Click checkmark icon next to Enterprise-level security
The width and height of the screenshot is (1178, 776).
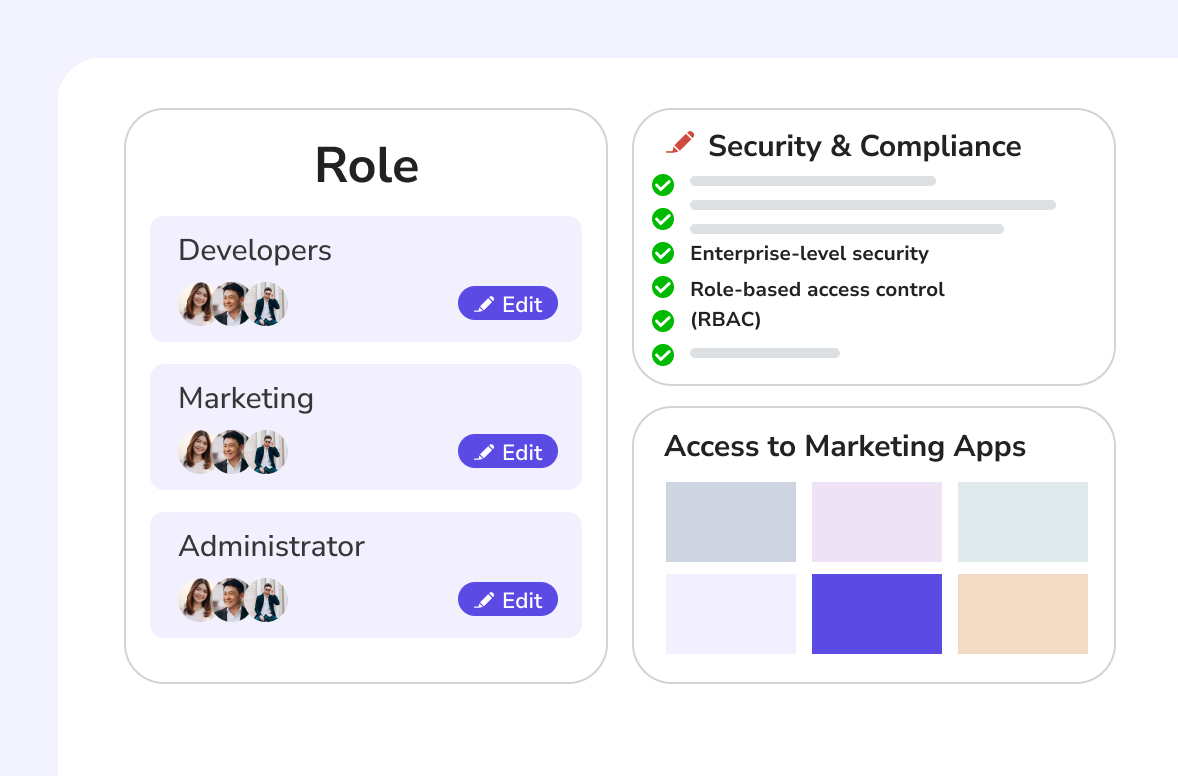coord(662,253)
